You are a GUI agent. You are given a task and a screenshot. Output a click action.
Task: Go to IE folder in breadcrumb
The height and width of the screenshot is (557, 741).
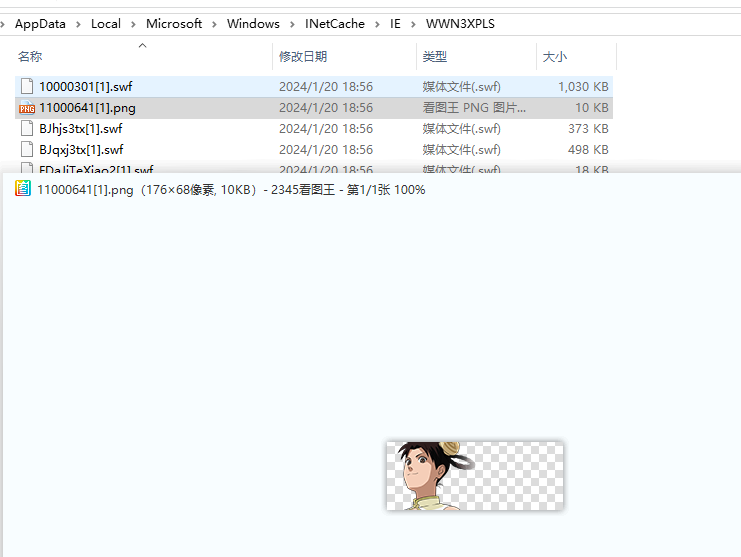[395, 24]
